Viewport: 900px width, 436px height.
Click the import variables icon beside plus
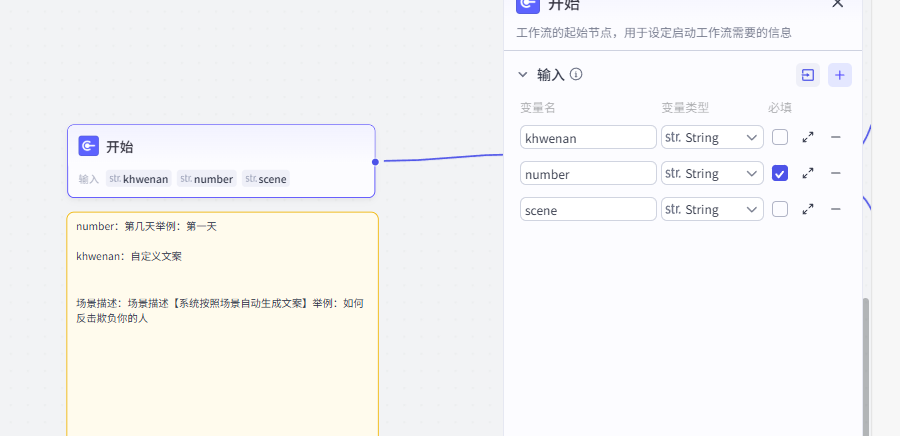click(x=807, y=75)
